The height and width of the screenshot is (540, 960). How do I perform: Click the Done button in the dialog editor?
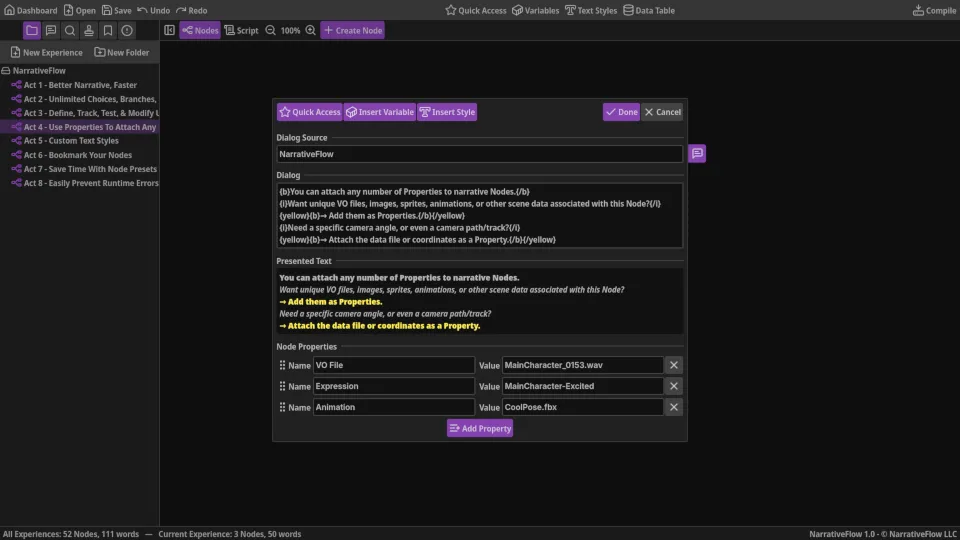pos(621,112)
